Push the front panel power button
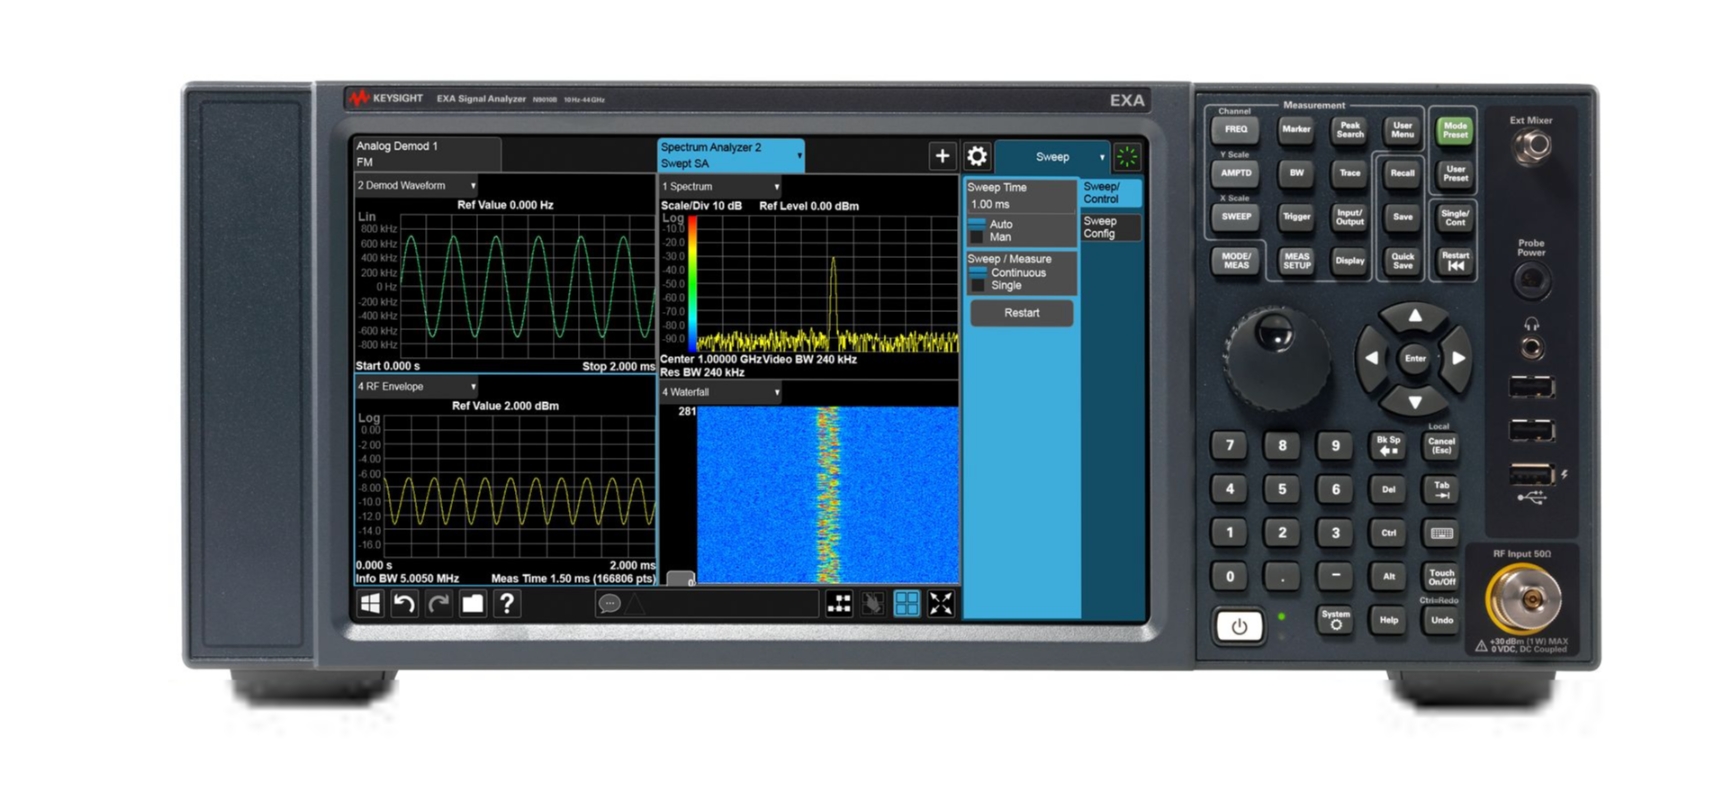This screenshot has height=793, width=1711. (1239, 626)
